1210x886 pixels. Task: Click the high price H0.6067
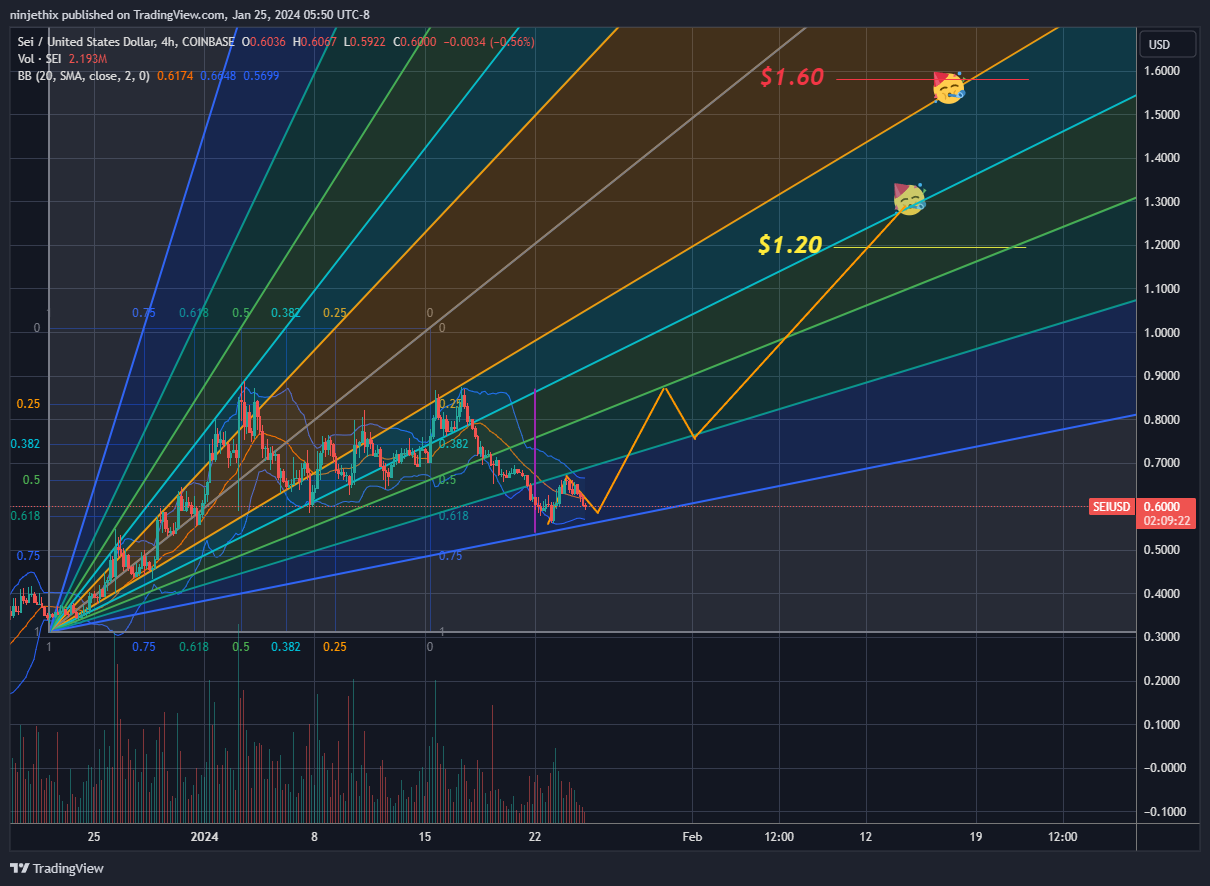click(x=317, y=42)
